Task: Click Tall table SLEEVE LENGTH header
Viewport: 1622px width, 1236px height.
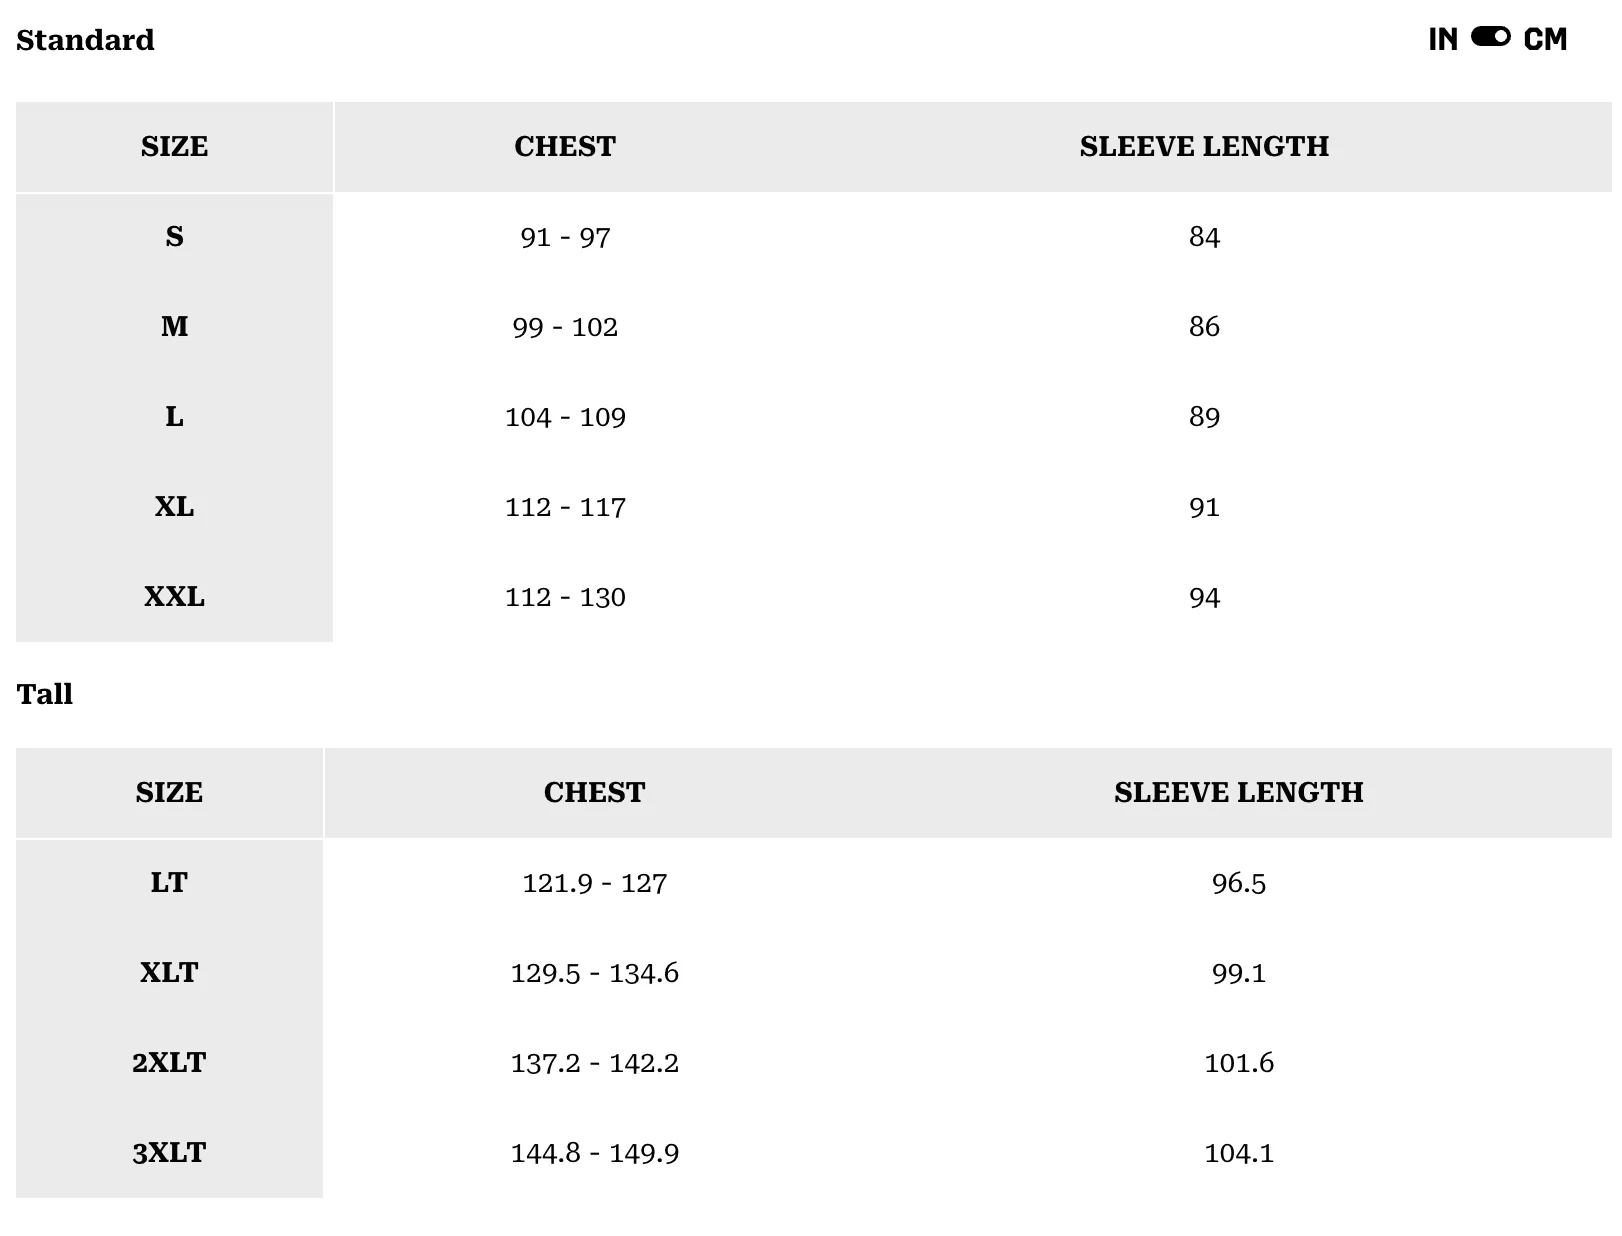Action: click(1238, 792)
